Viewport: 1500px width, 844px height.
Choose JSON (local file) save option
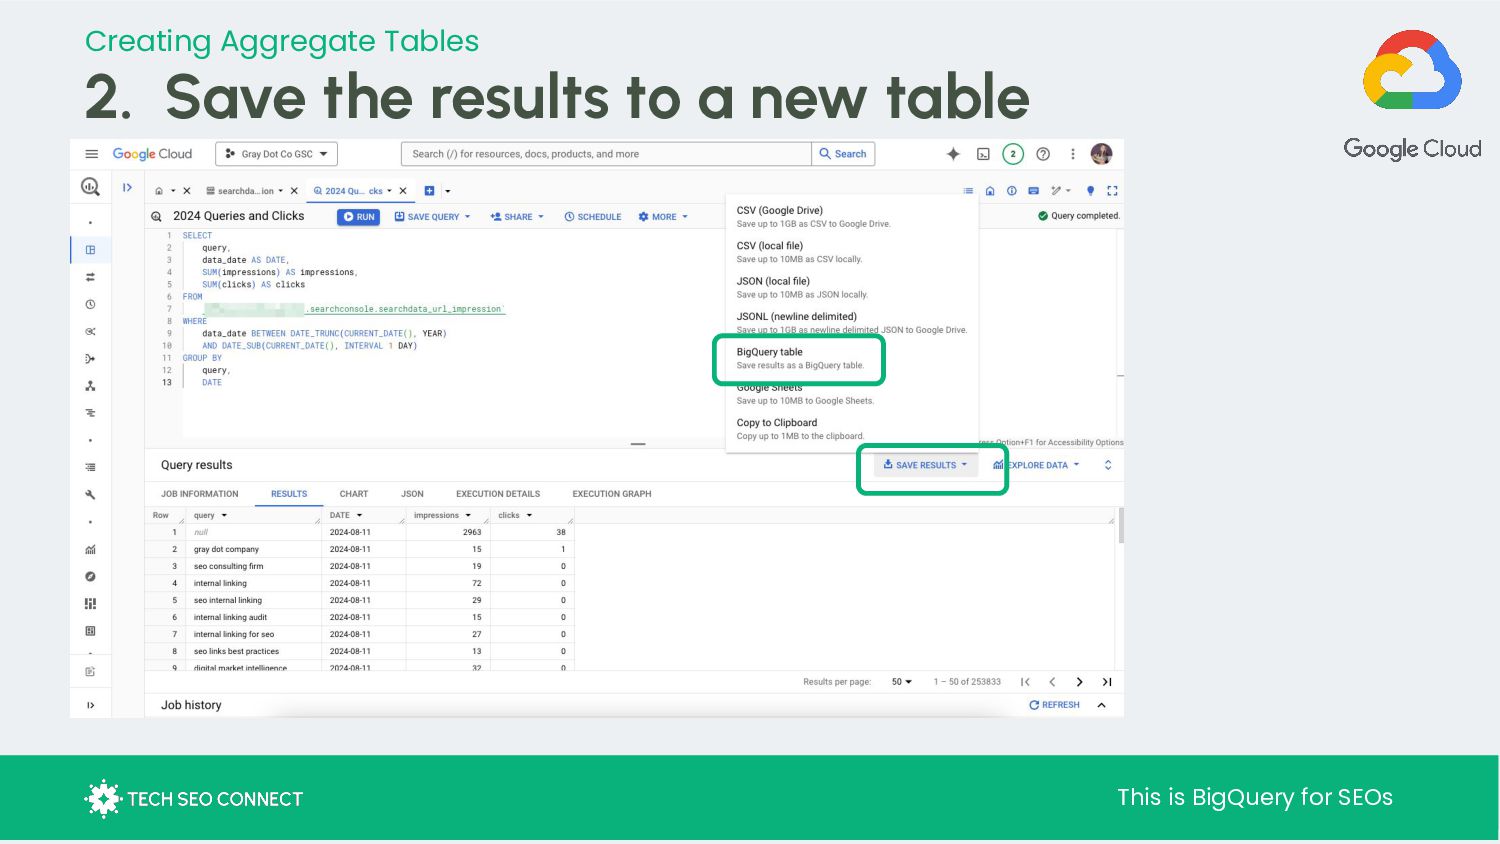851,287
